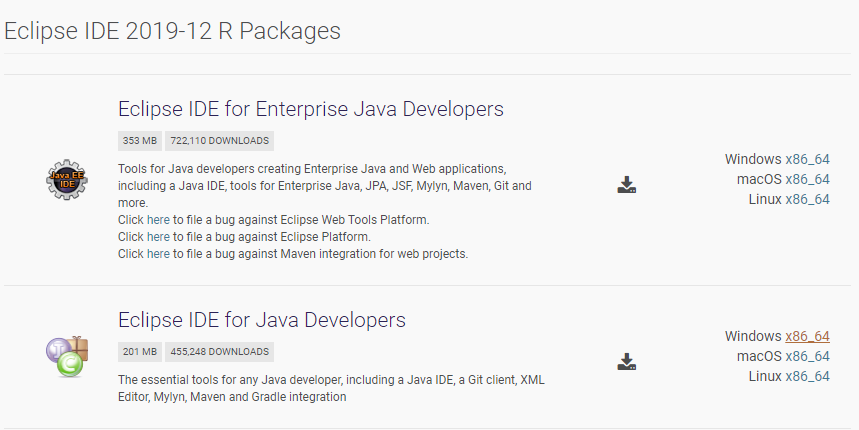Download Enterprise Java Linux x86_64 build

(808, 199)
